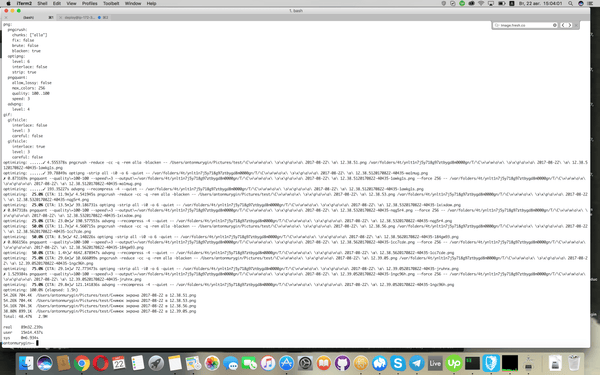Open the Profiles menu
The image size is (600, 375).
[90, 3]
